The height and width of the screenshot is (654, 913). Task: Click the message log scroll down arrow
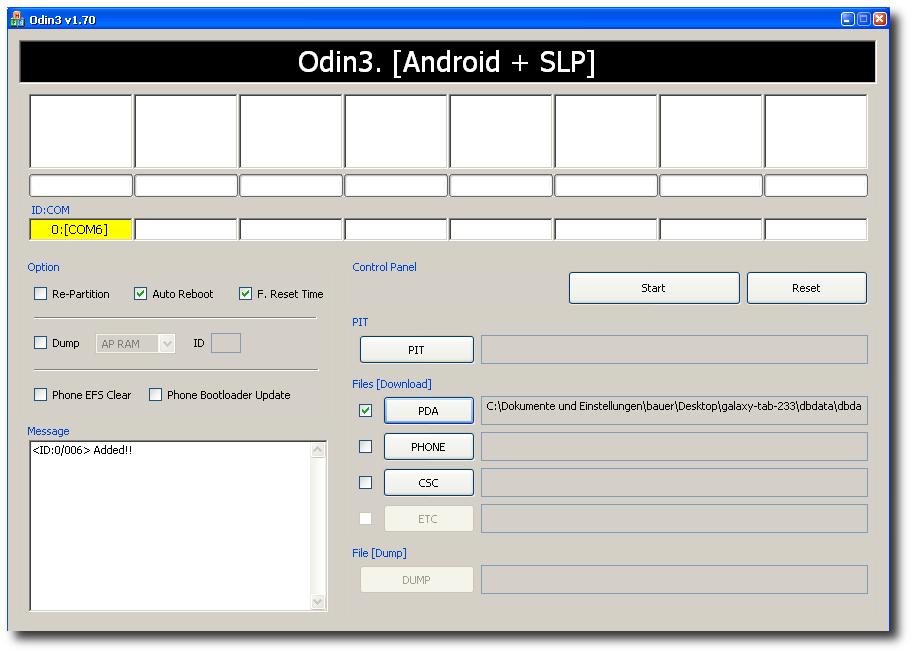tap(318, 602)
